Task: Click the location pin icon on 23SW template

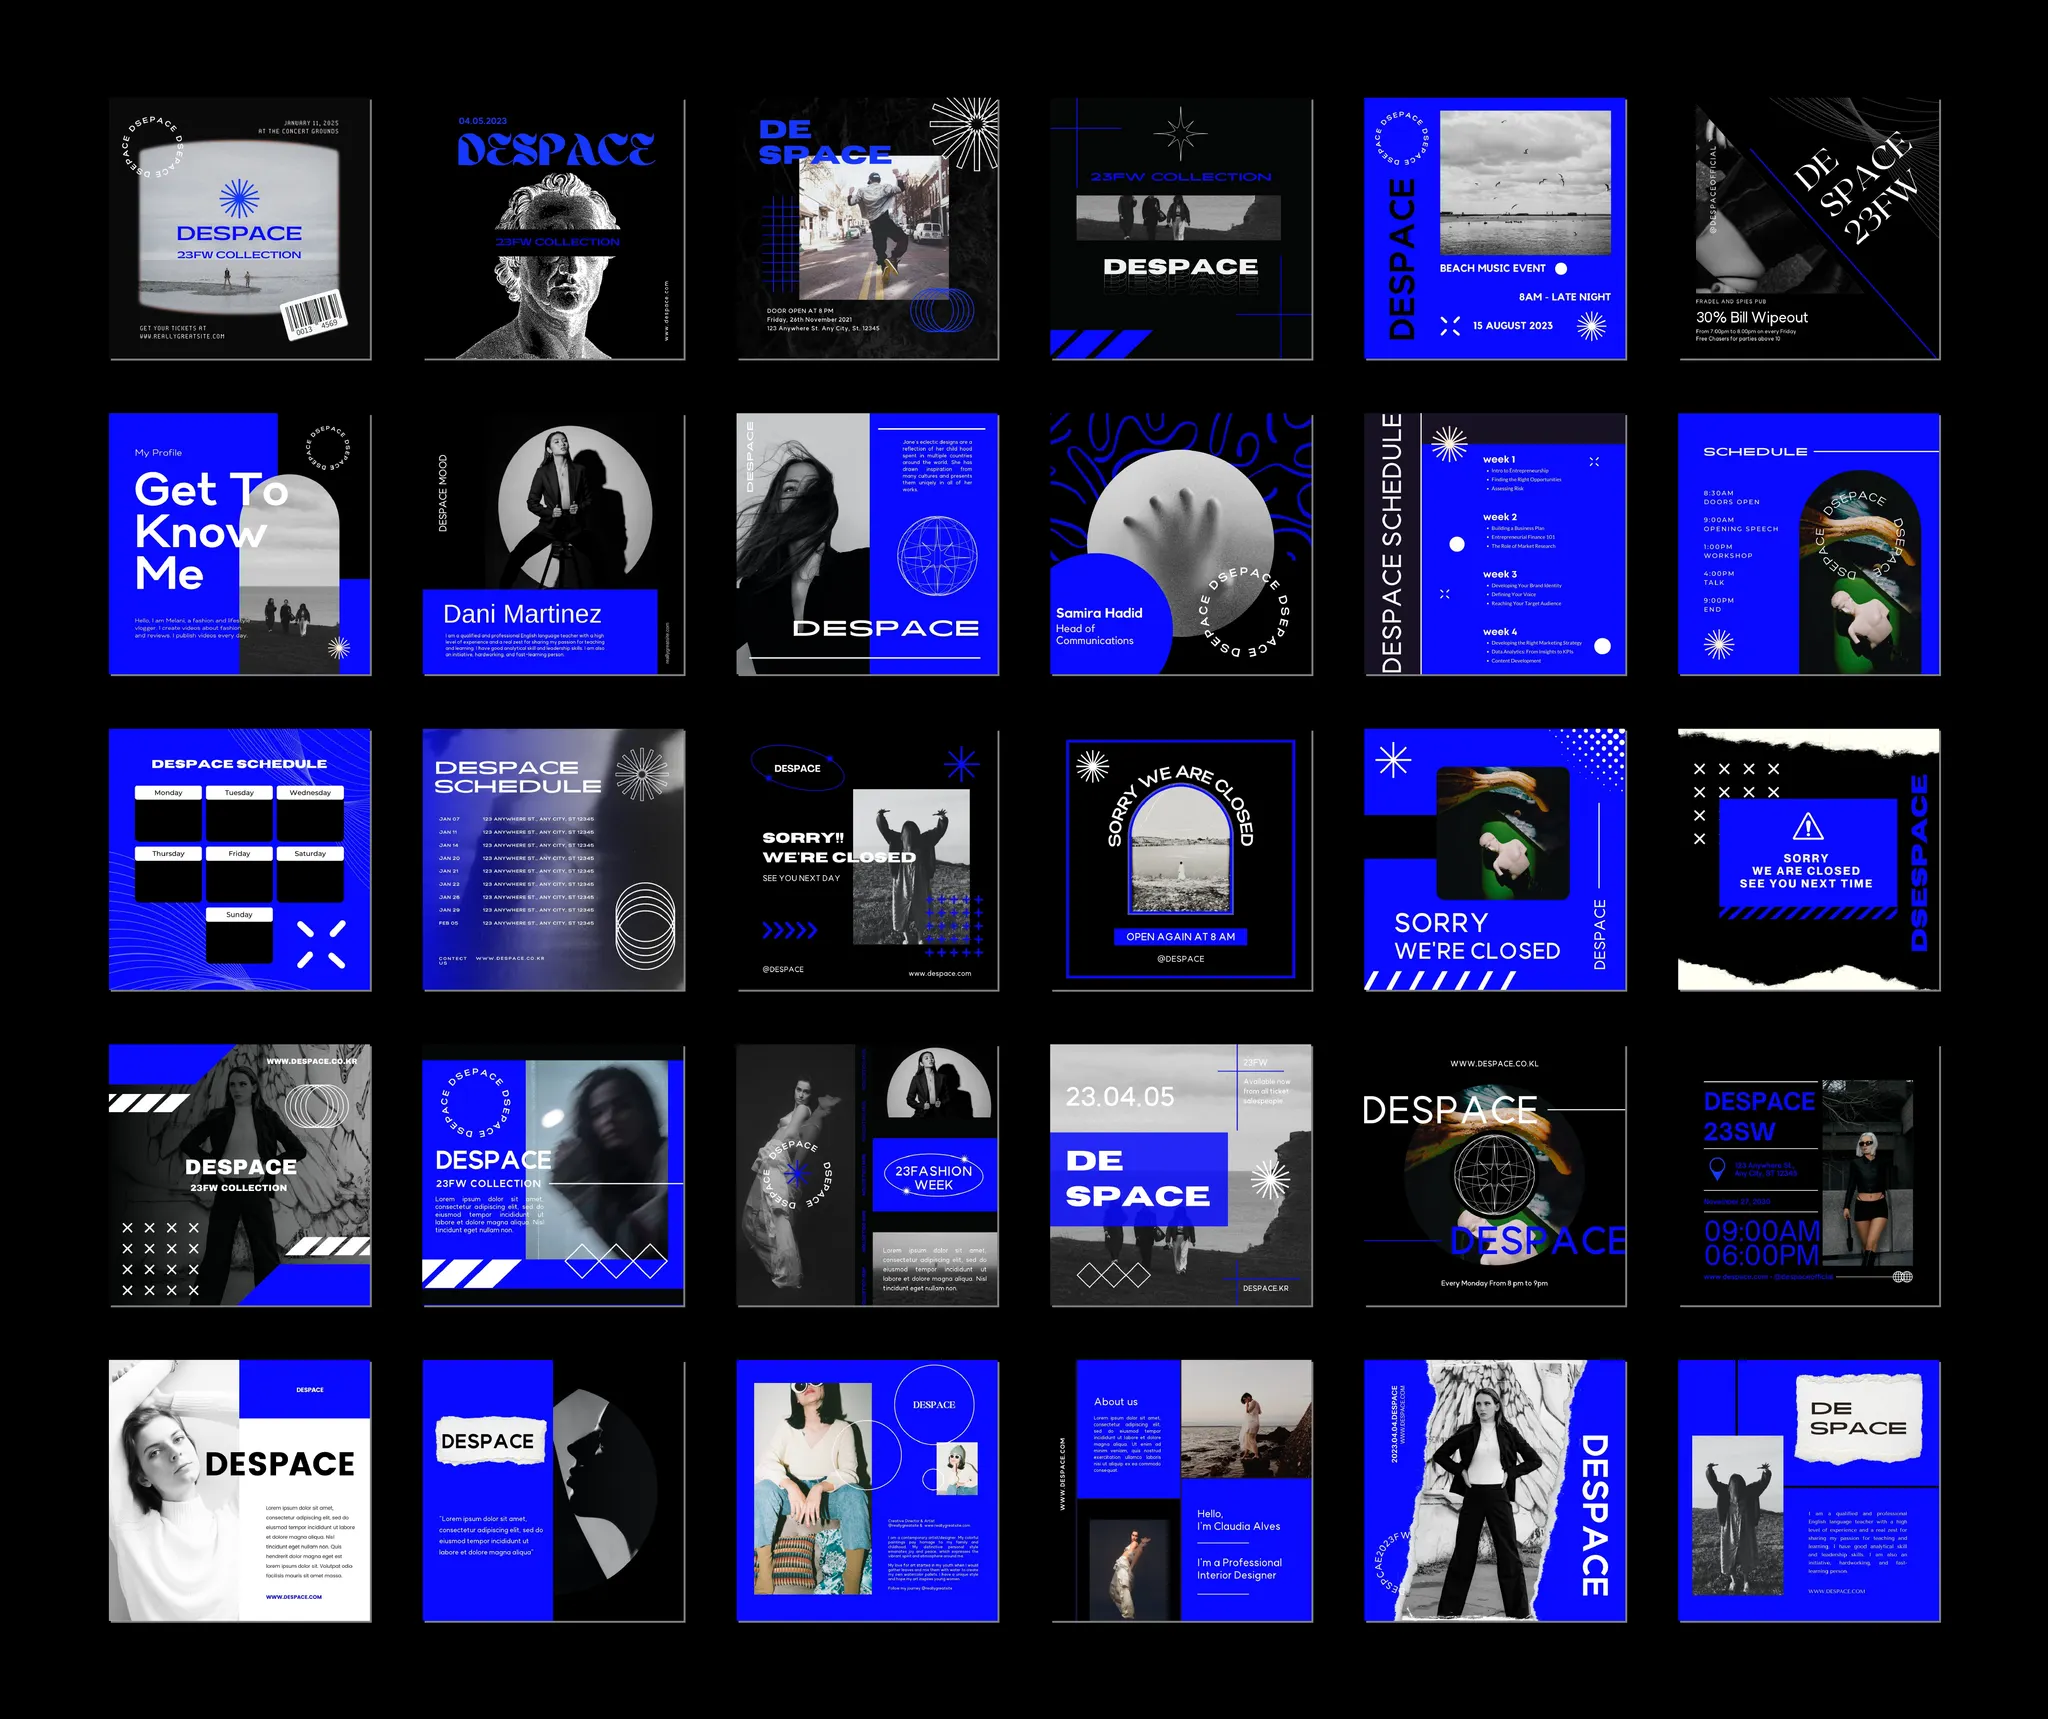Action: [x=1717, y=1168]
